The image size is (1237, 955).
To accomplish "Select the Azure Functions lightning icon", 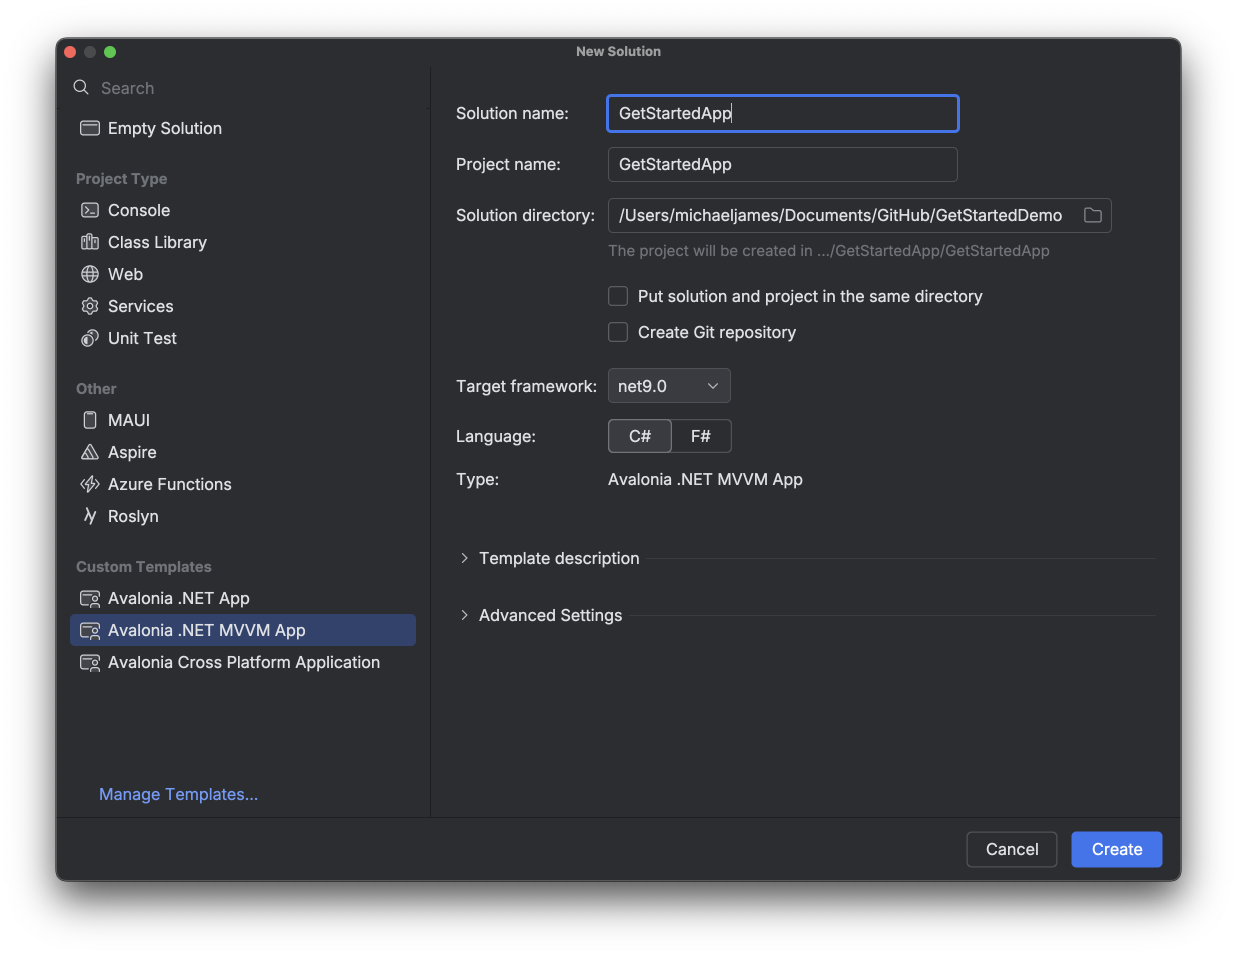I will [90, 484].
